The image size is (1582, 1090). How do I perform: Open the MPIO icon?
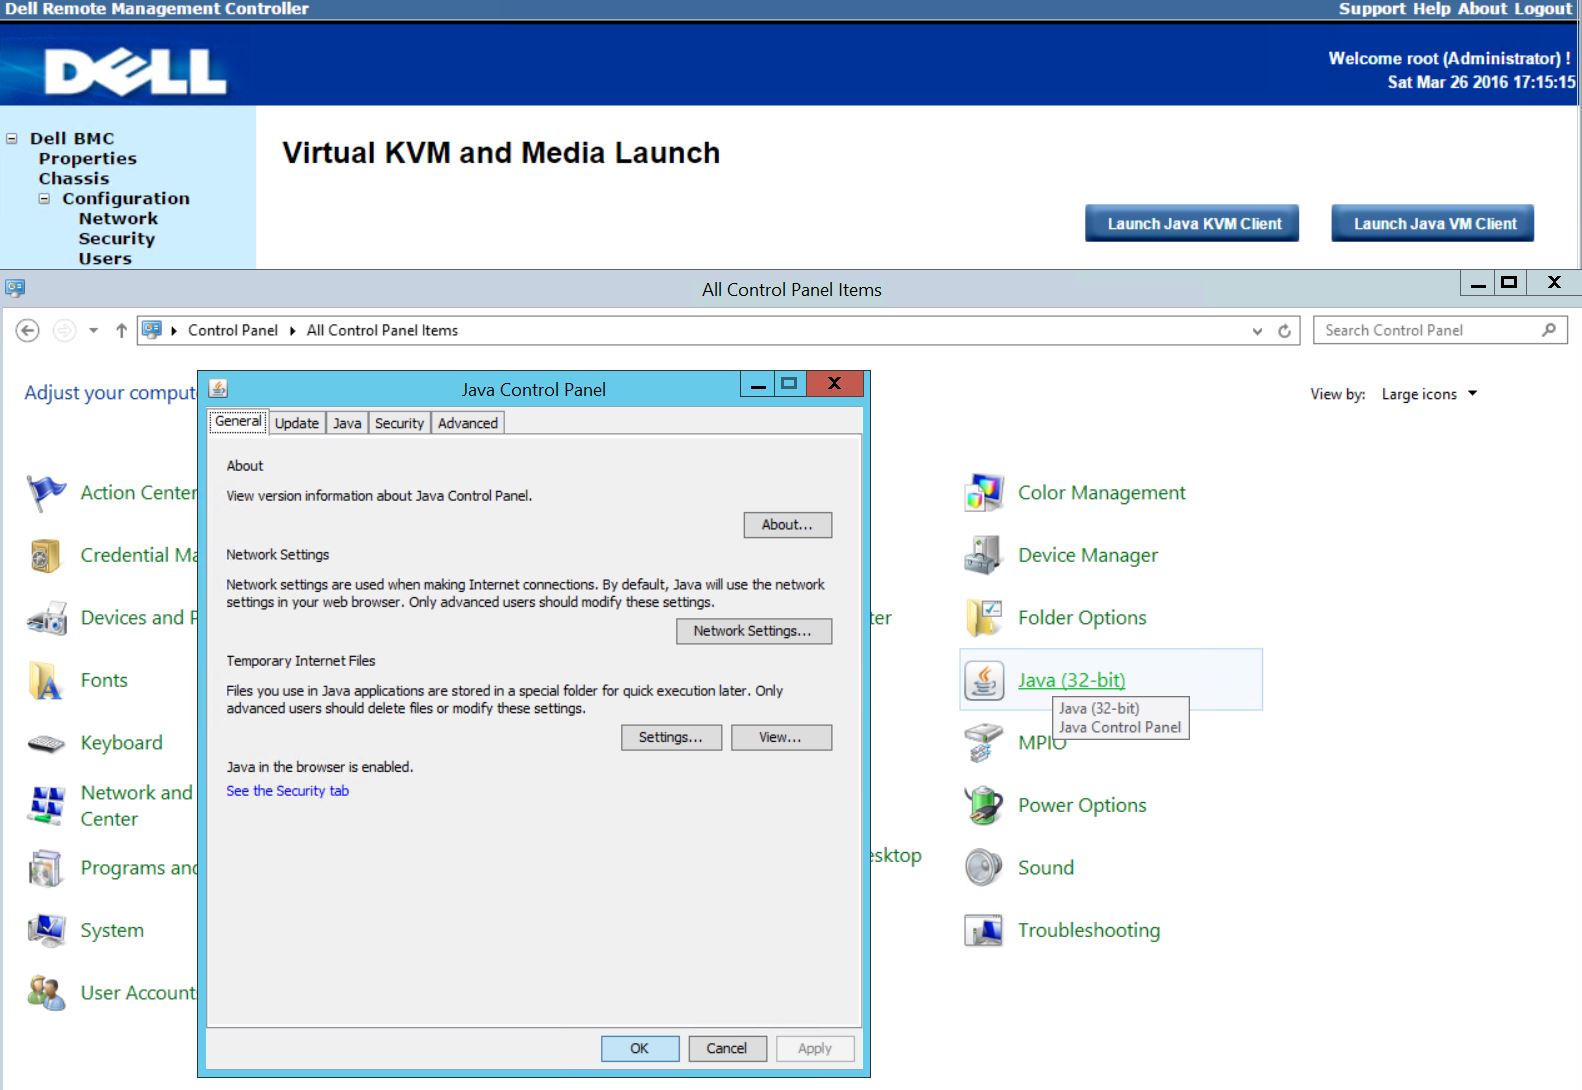click(984, 743)
